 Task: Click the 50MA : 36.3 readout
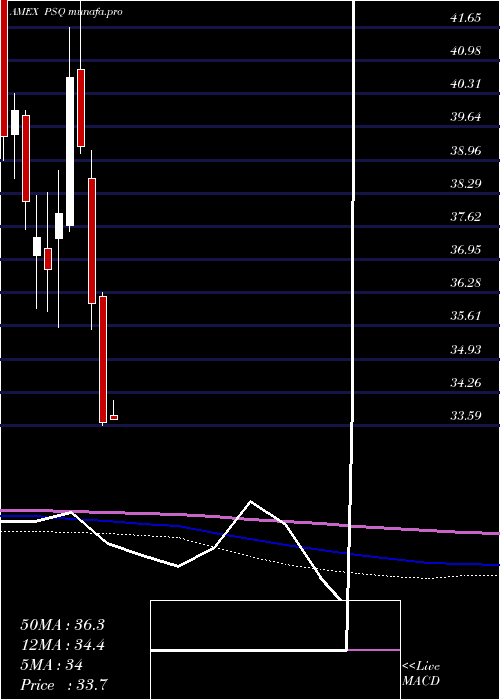62,625
